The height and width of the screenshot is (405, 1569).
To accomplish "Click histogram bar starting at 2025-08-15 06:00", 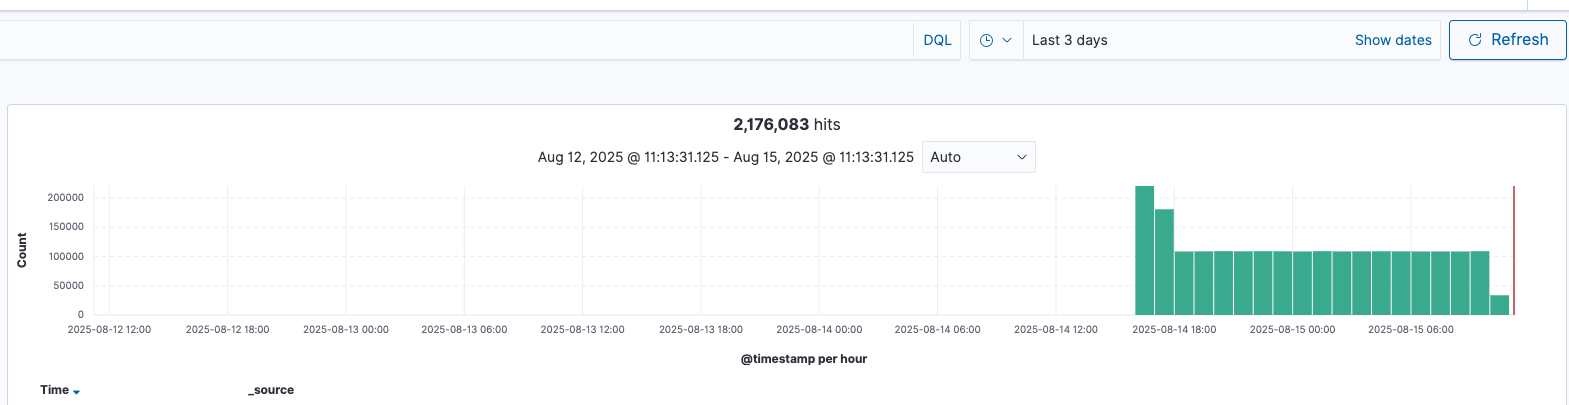I will (x=1420, y=283).
